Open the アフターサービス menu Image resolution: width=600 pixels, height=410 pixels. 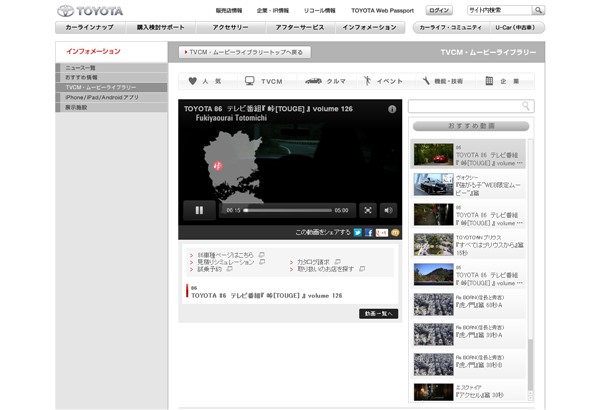point(300,28)
